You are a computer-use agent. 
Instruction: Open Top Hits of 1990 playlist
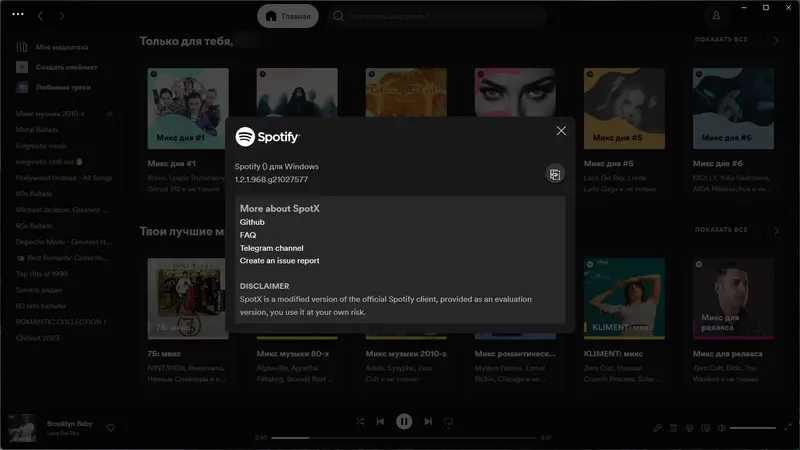(x=41, y=273)
